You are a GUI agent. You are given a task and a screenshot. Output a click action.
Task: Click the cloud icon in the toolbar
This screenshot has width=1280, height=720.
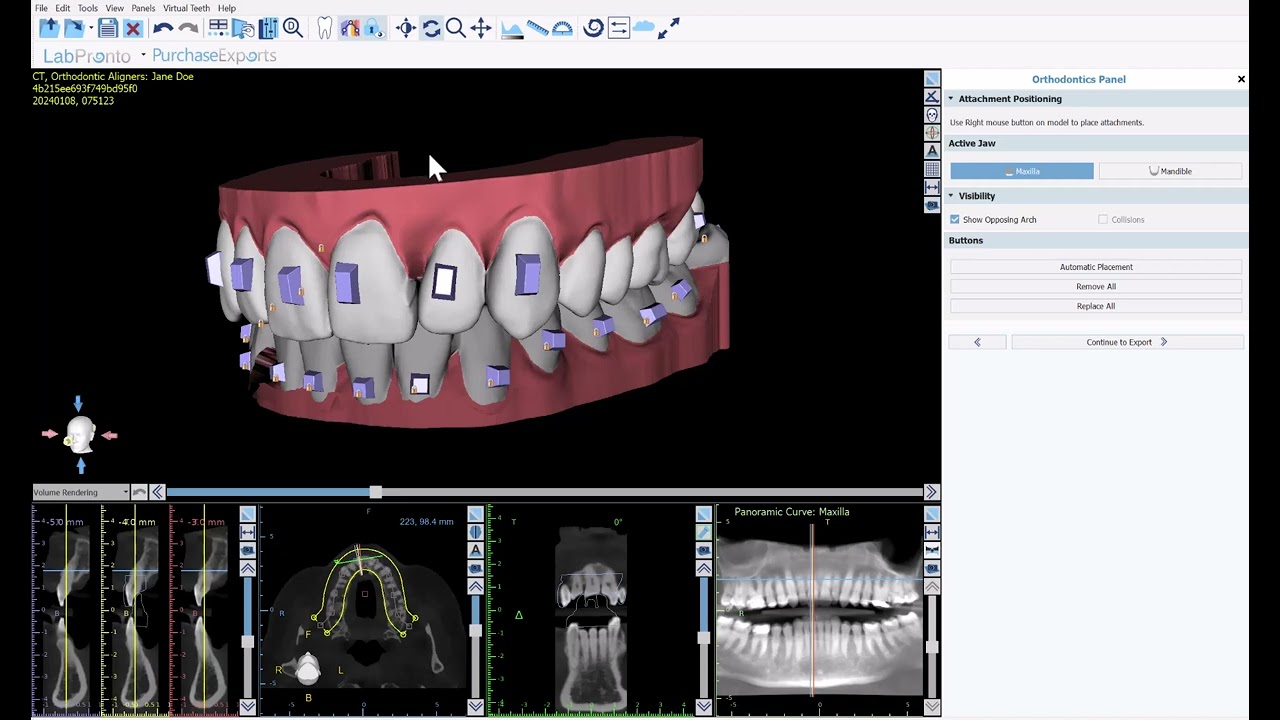pyautogui.click(x=643, y=28)
